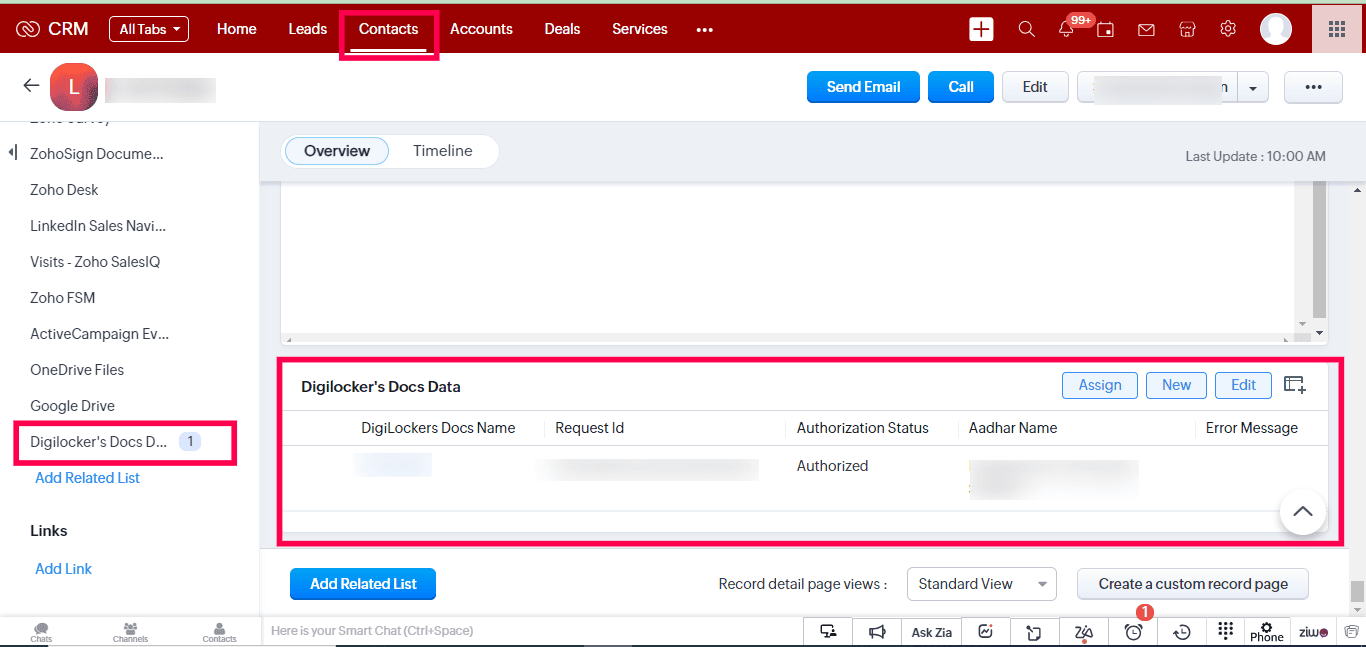Open the Standard View page views dropdown
The image size is (1366, 647).
click(981, 584)
